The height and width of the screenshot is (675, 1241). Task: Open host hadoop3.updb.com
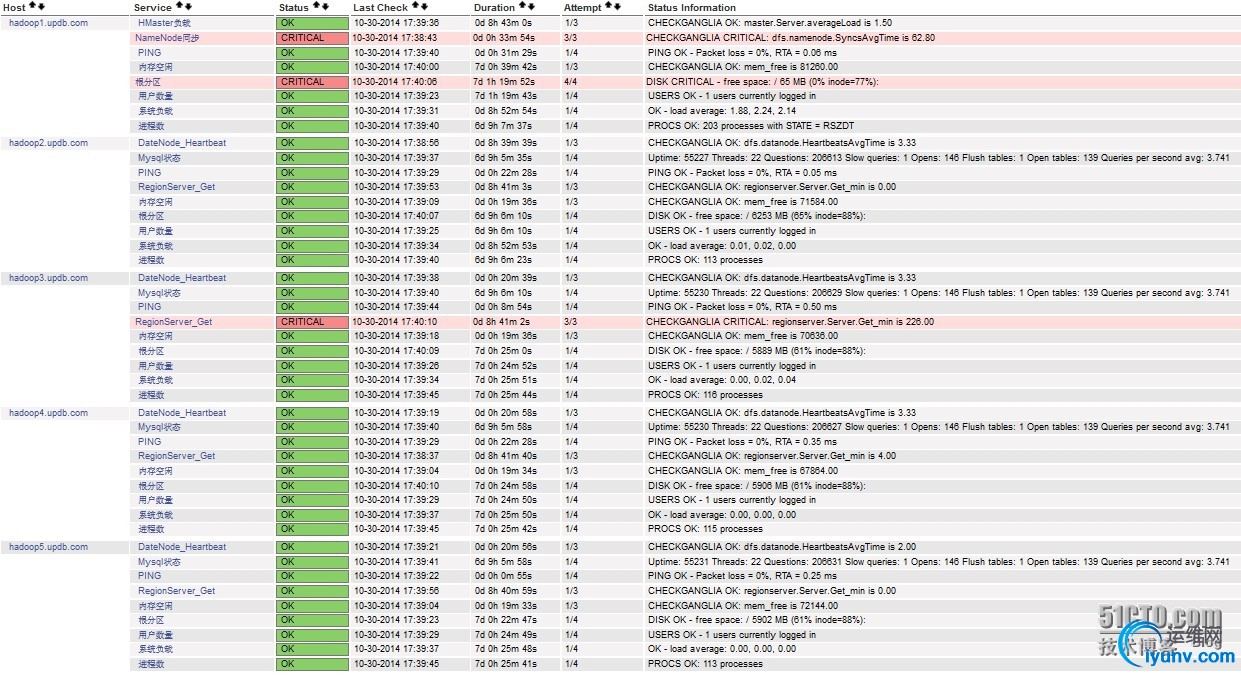pyautogui.click(x=48, y=278)
